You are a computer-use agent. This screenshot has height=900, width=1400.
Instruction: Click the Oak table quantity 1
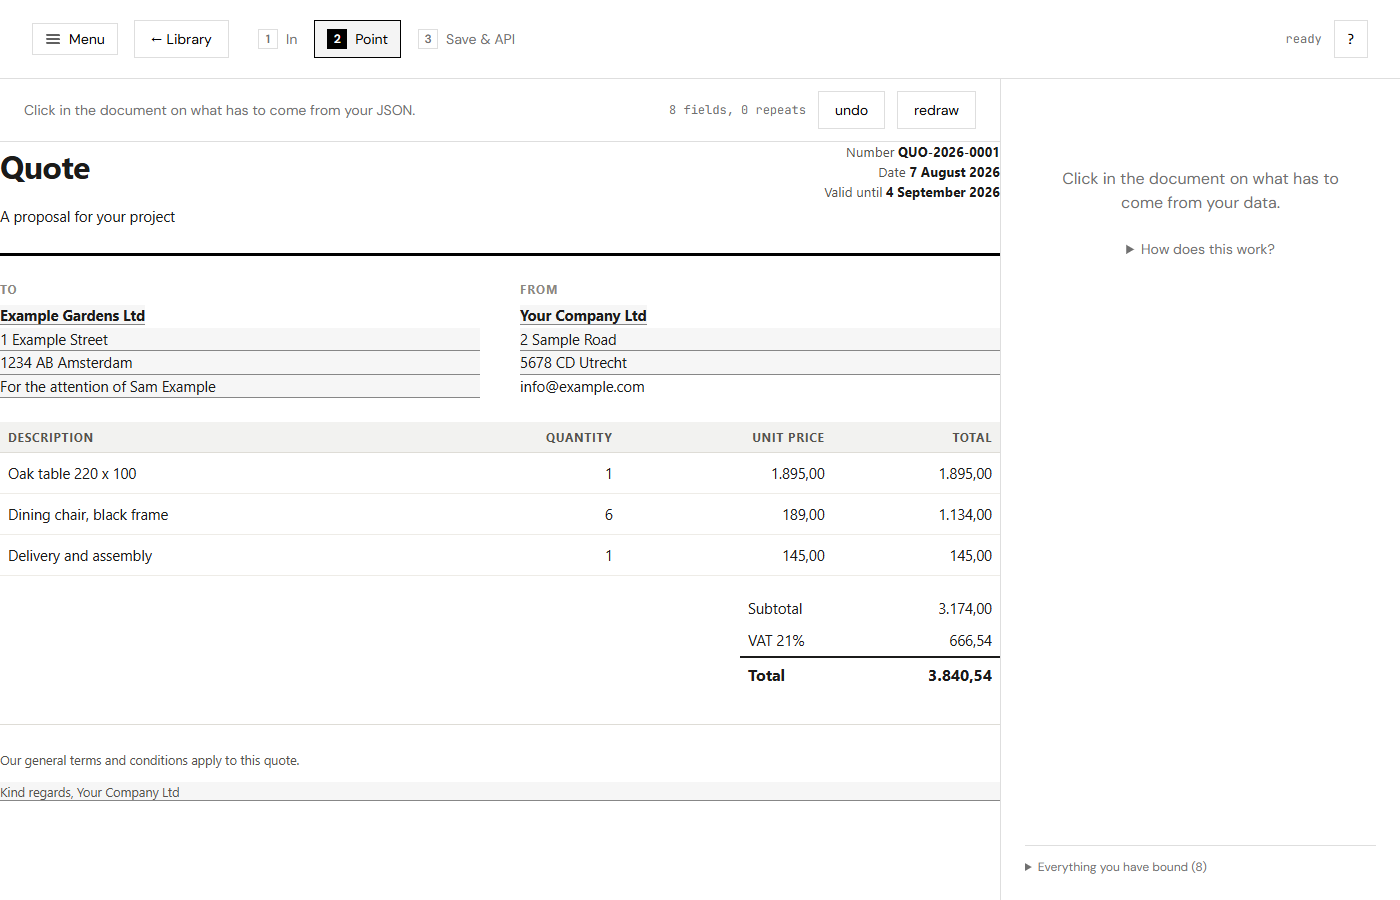(608, 474)
